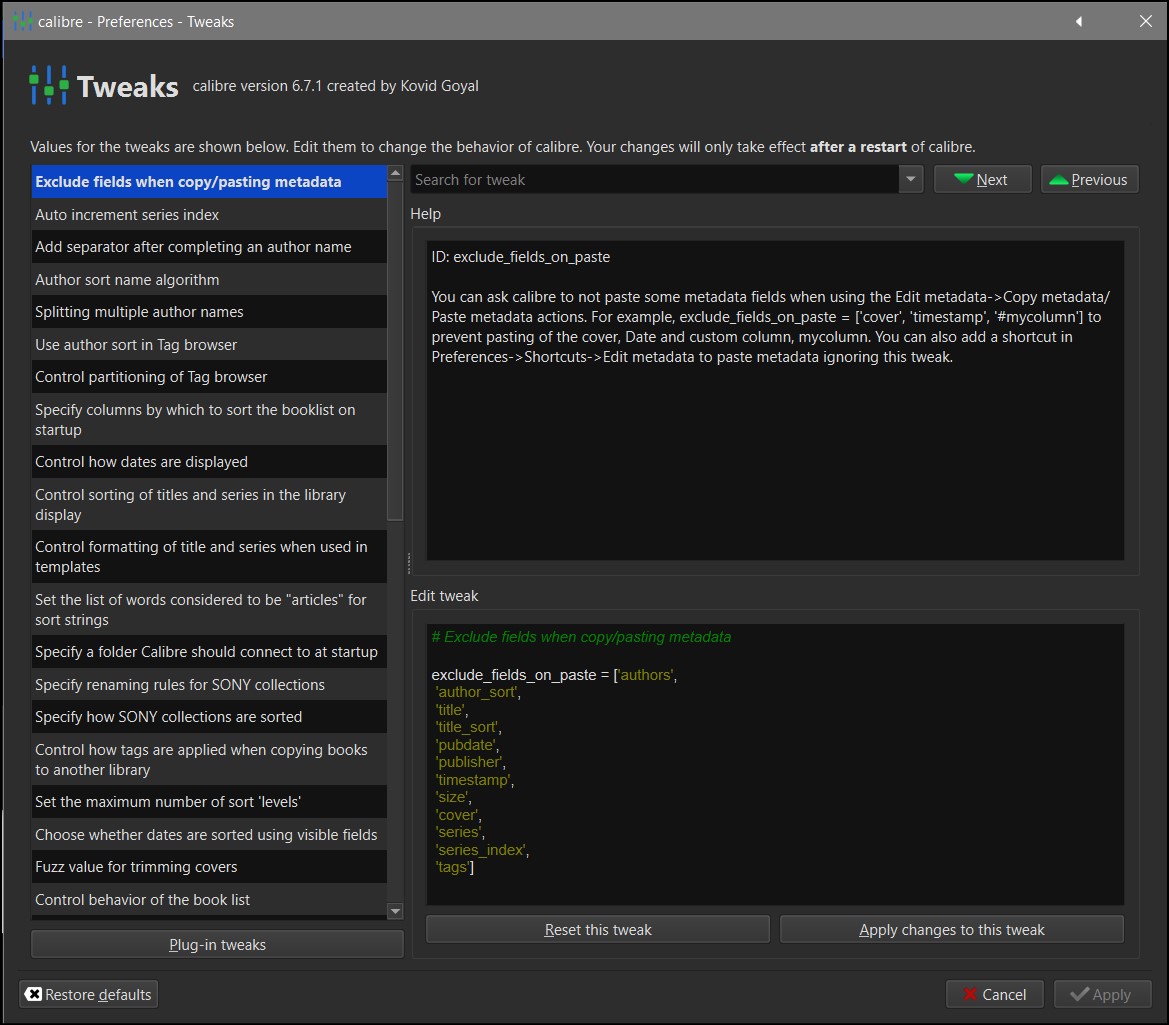This screenshot has height=1025, width=1169.
Task: Click Reset this tweak button
Action: coord(597,929)
